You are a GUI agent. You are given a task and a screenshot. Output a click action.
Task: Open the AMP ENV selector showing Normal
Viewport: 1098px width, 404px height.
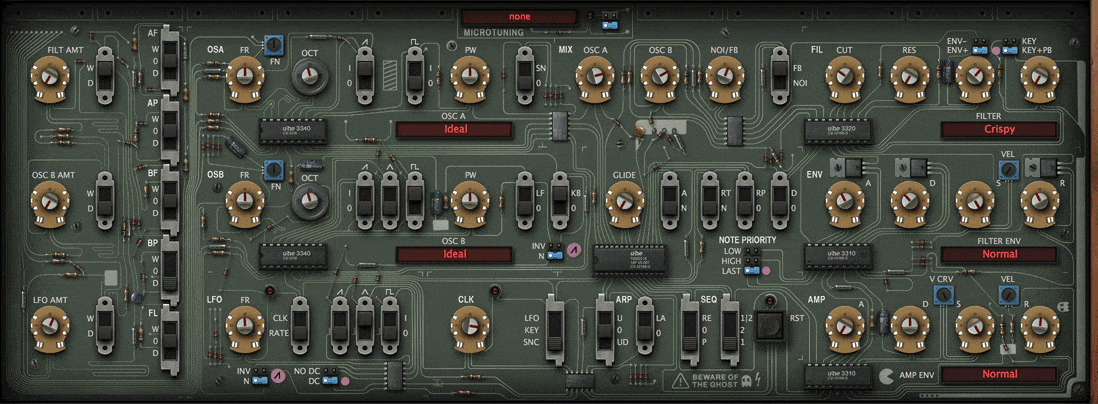click(998, 374)
